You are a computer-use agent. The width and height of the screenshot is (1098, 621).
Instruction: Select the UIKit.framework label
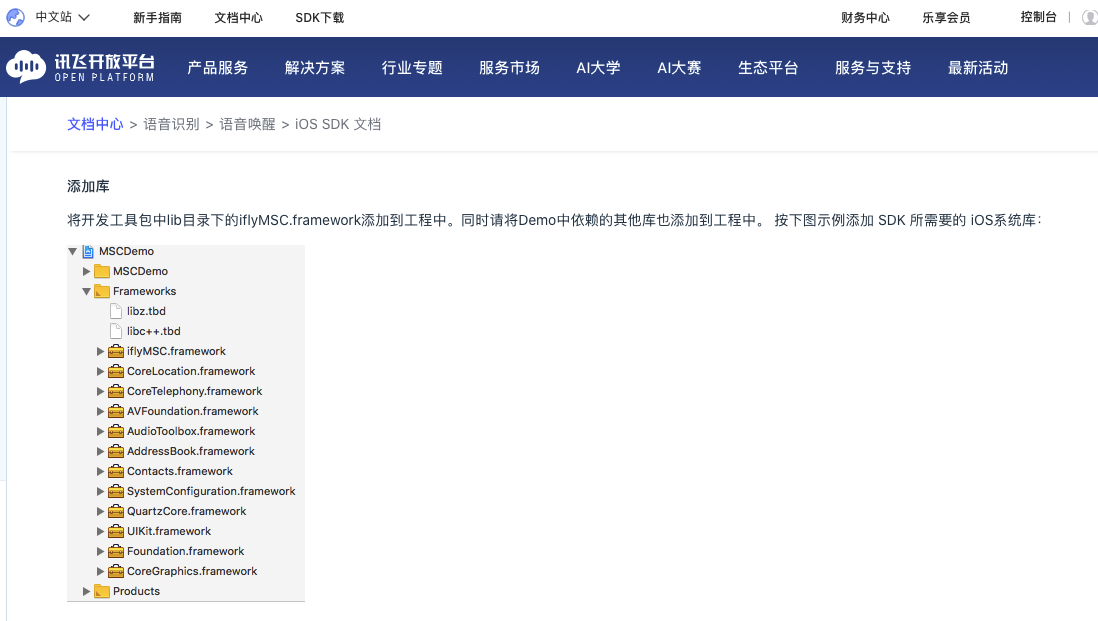point(169,531)
